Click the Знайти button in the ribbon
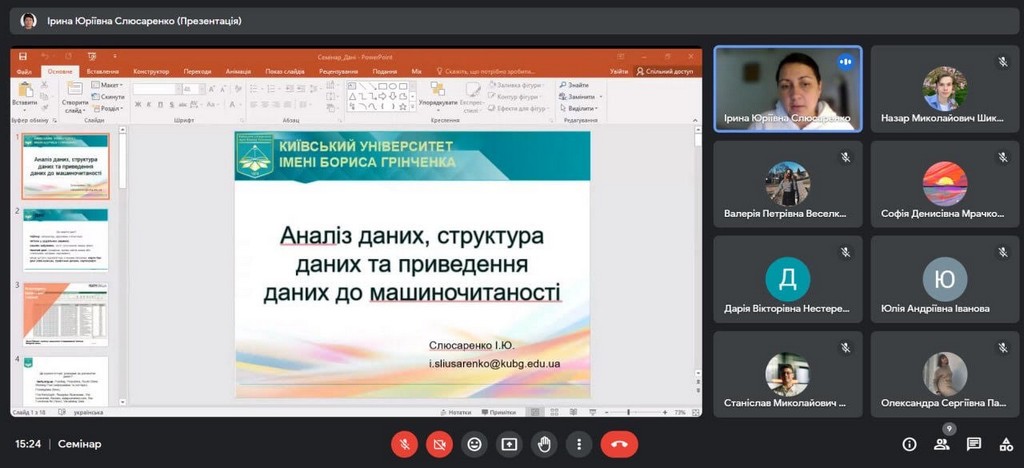The width and height of the screenshot is (1024, 468). tap(576, 85)
